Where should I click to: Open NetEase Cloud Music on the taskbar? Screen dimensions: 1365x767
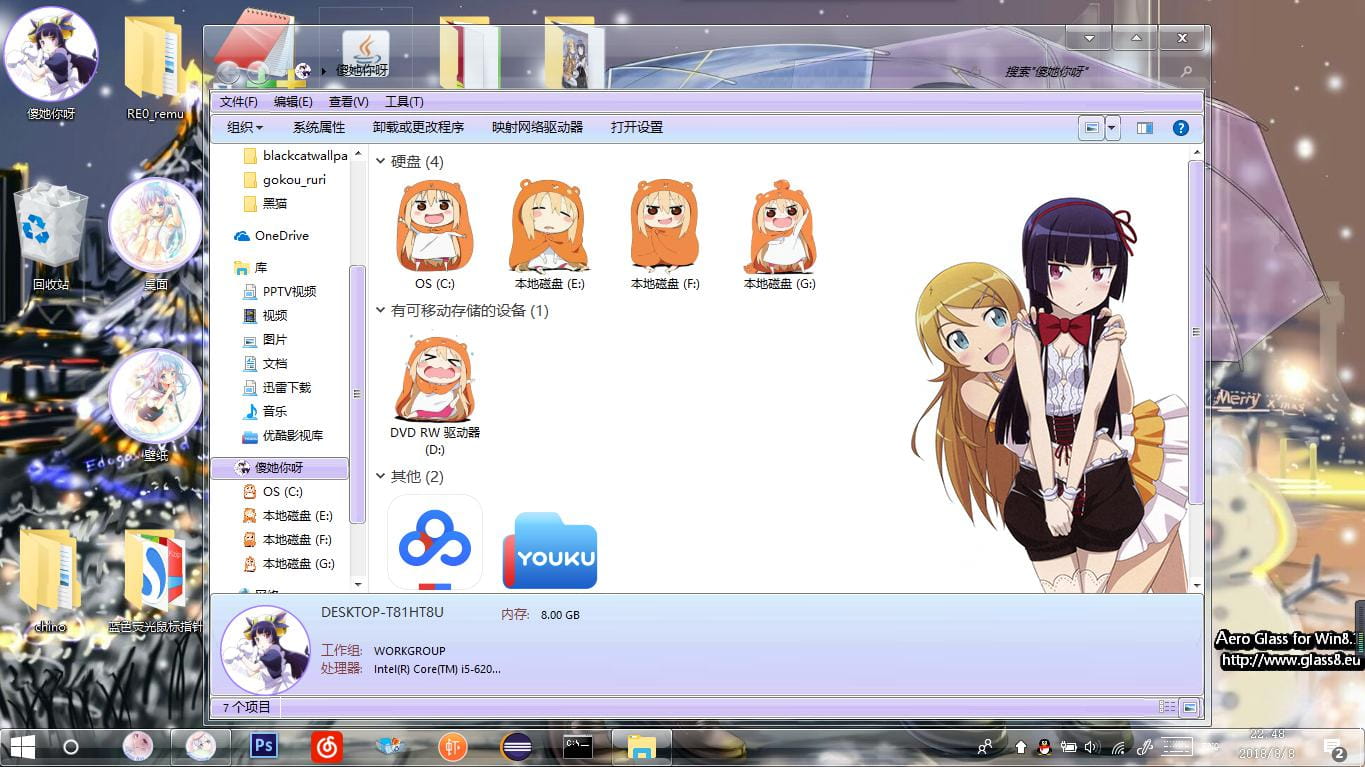click(x=326, y=746)
